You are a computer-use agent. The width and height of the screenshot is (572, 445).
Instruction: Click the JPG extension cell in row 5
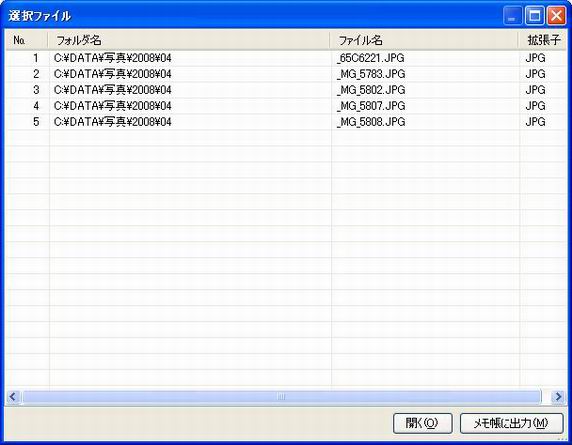536,122
